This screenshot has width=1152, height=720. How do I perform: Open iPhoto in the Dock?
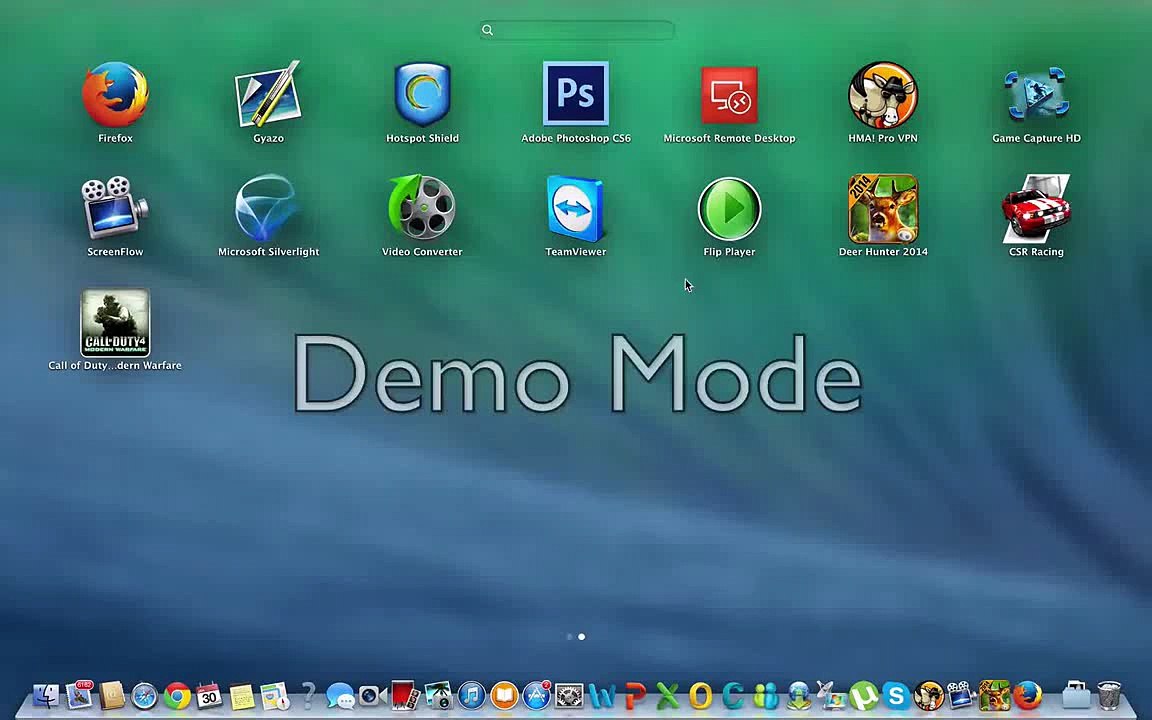pos(439,696)
